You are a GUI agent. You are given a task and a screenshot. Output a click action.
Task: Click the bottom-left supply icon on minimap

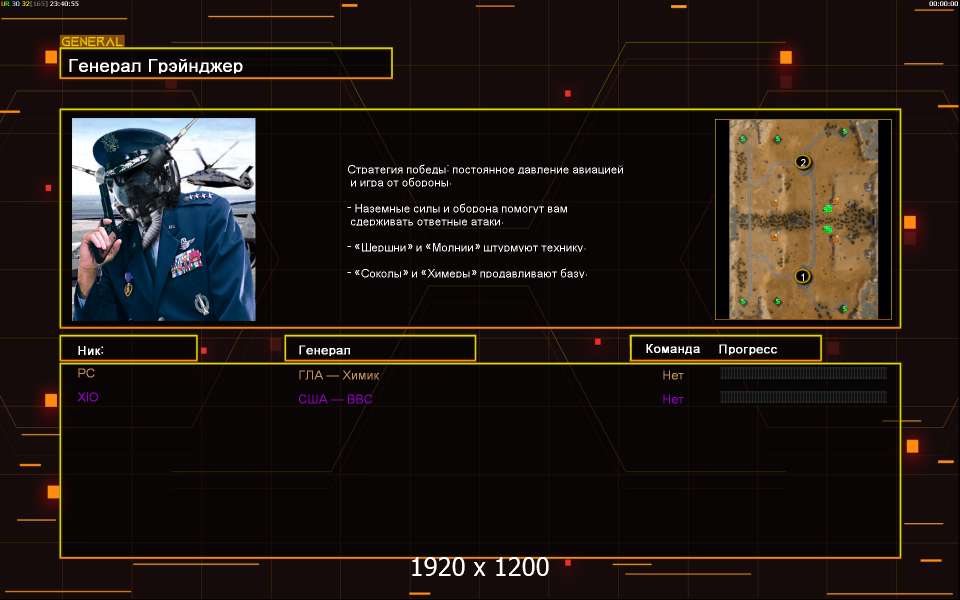point(743,301)
